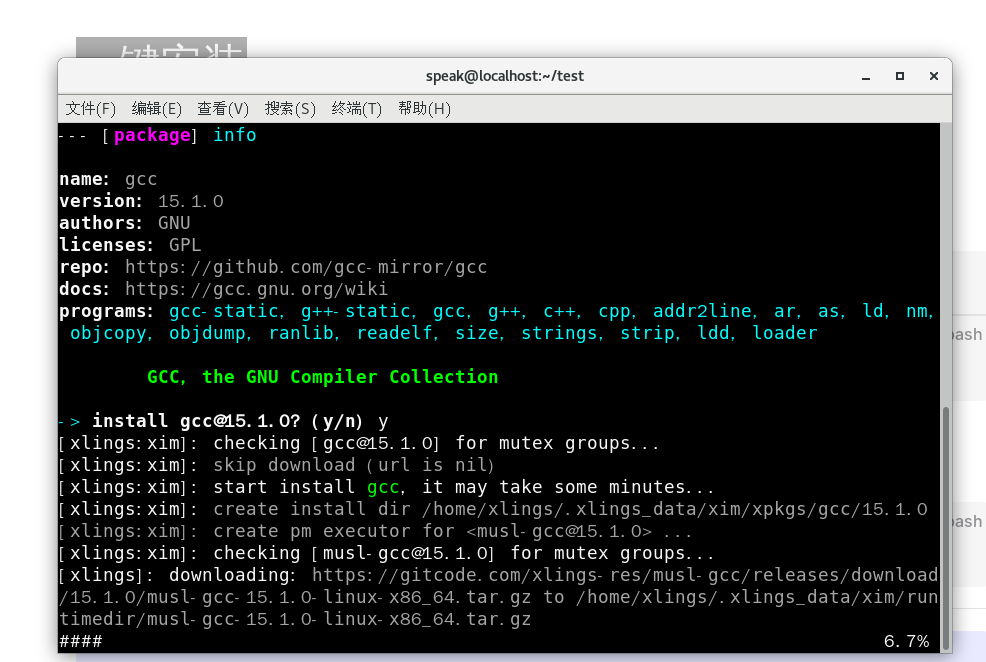Click the "install gcc@15.1.0? (y/n)" prompt
Image resolution: width=986 pixels, height=662 pixels.
(228, 421)
